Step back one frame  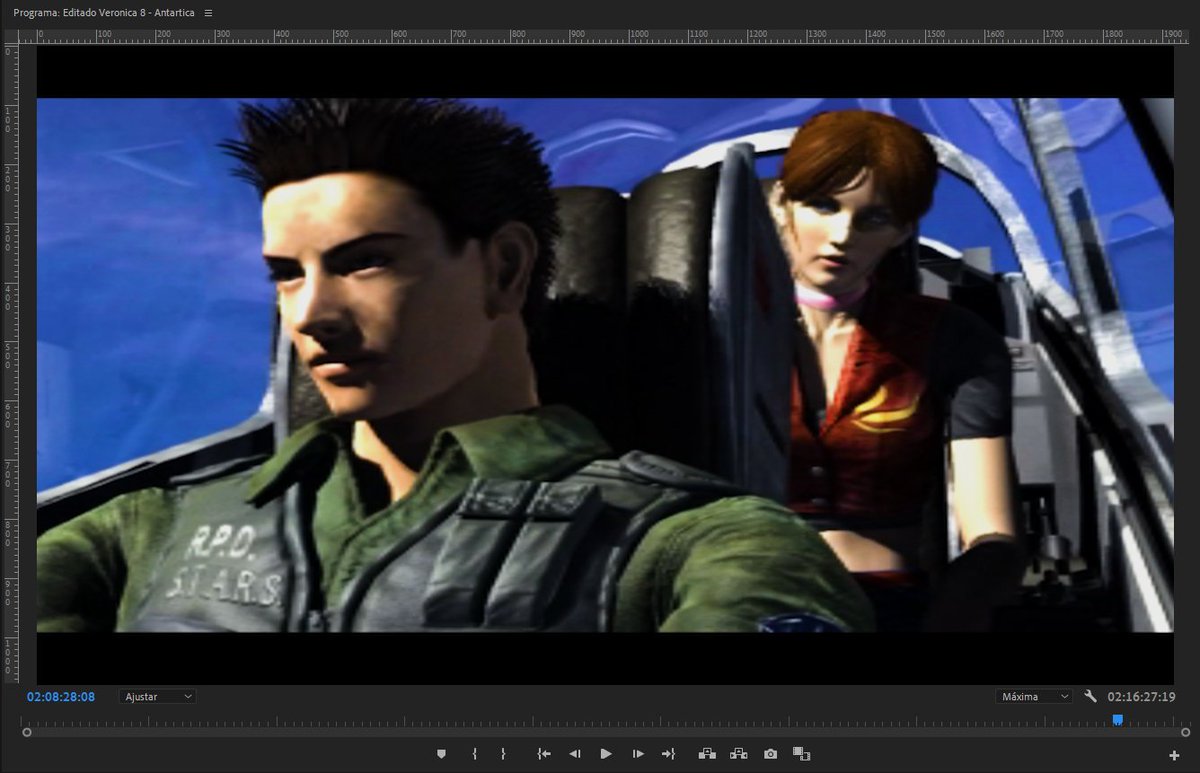575,754
